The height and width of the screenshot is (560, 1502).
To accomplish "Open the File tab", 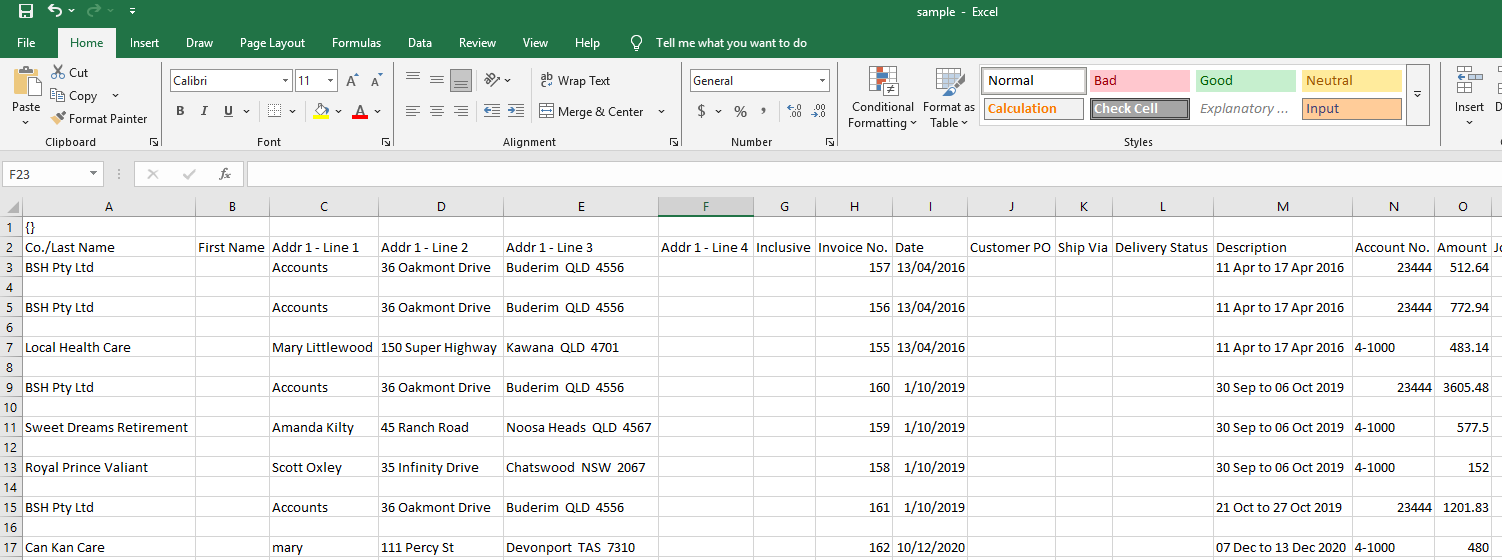I will [26, 43].
